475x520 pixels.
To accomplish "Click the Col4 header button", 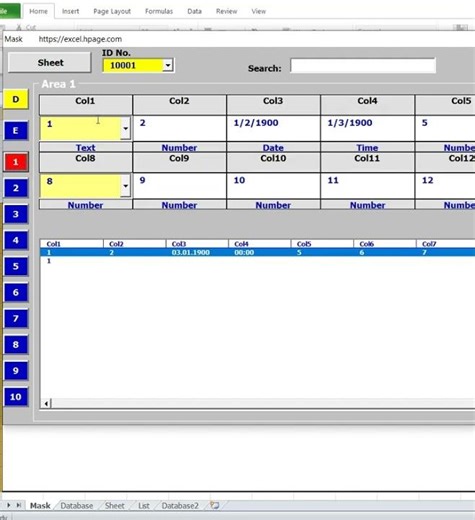I will (x=367, y=105).
